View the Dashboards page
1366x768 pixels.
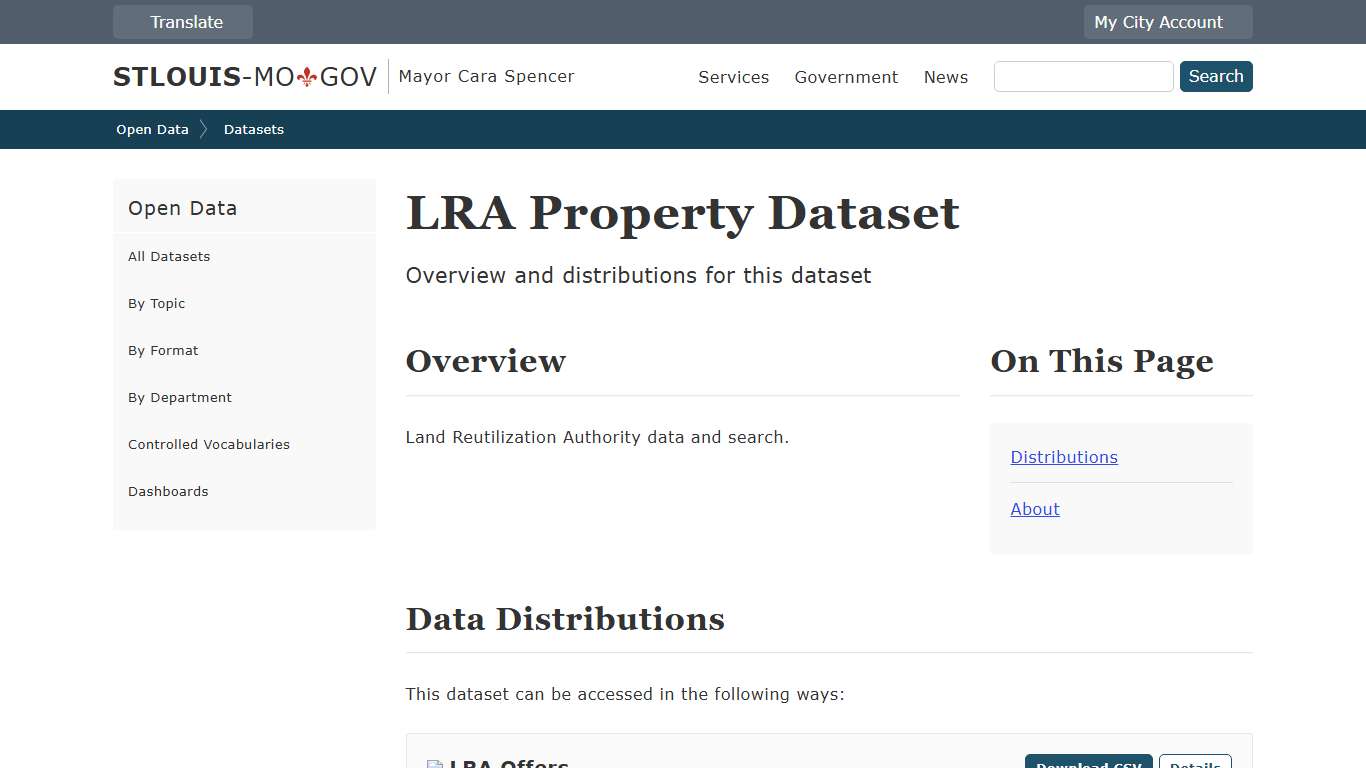(168, 491)
